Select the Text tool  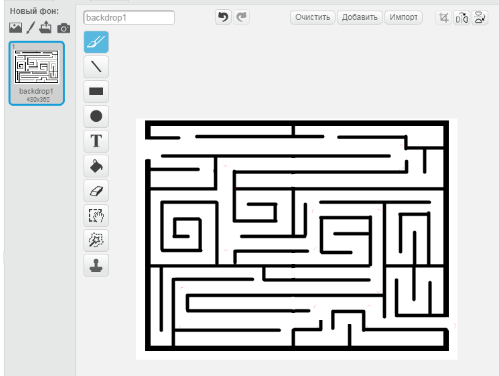(96, 141)
